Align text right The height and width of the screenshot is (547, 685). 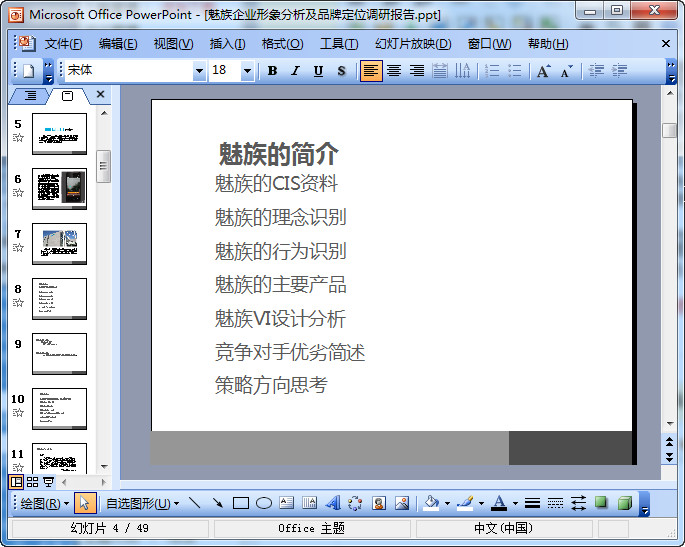417,70
